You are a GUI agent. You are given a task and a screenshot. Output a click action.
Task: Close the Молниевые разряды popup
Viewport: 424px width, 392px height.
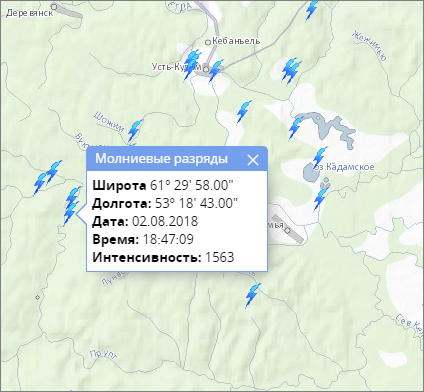tap(253, 160)
